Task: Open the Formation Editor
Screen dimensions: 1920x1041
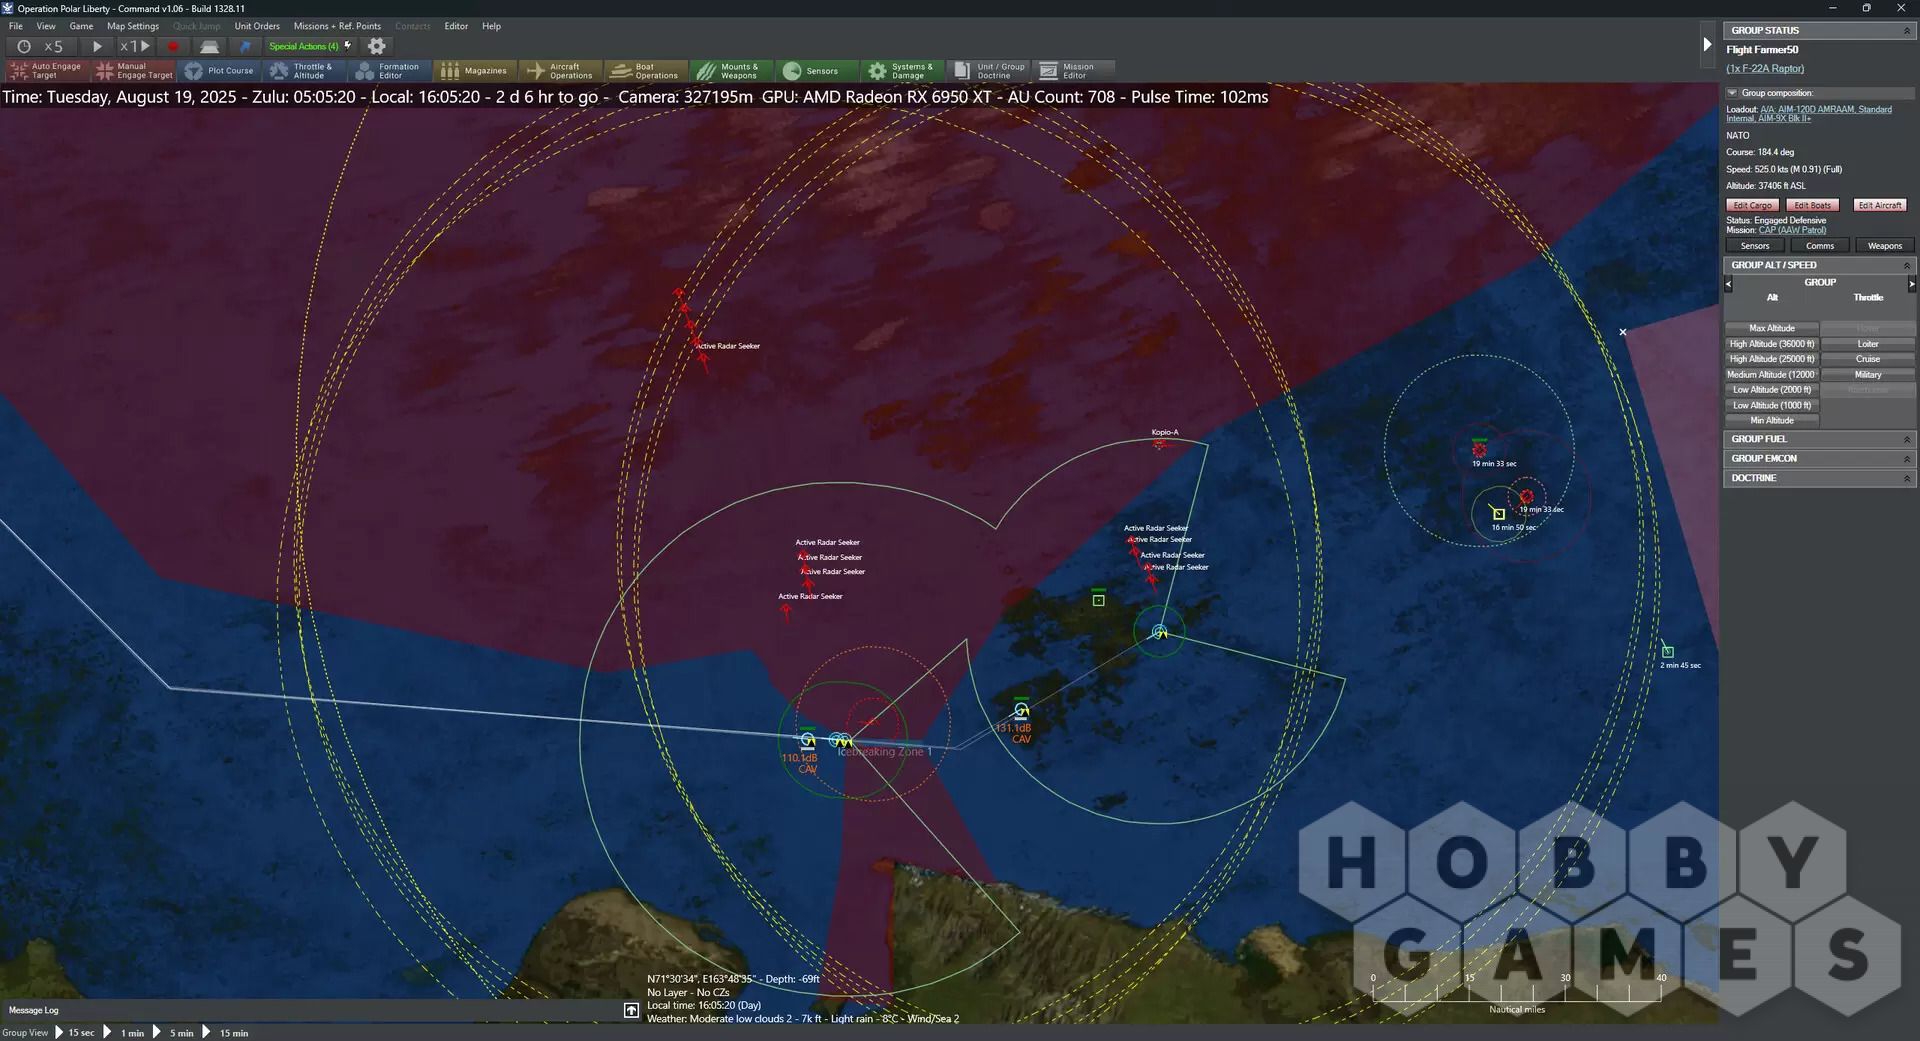Action: 390,71
